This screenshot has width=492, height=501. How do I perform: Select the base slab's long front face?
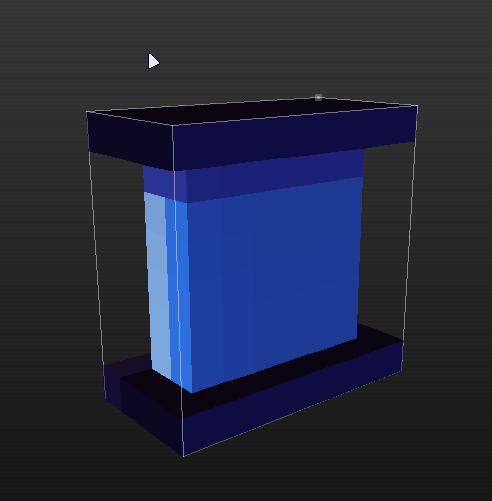tap(293, 397)
